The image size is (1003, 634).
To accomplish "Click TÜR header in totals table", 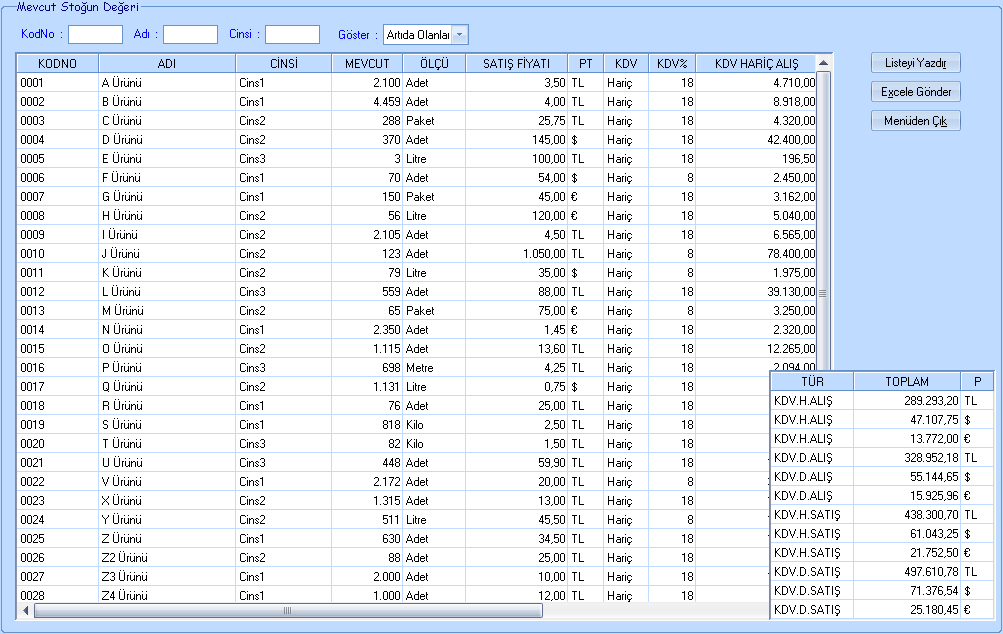I will point(812,381).
